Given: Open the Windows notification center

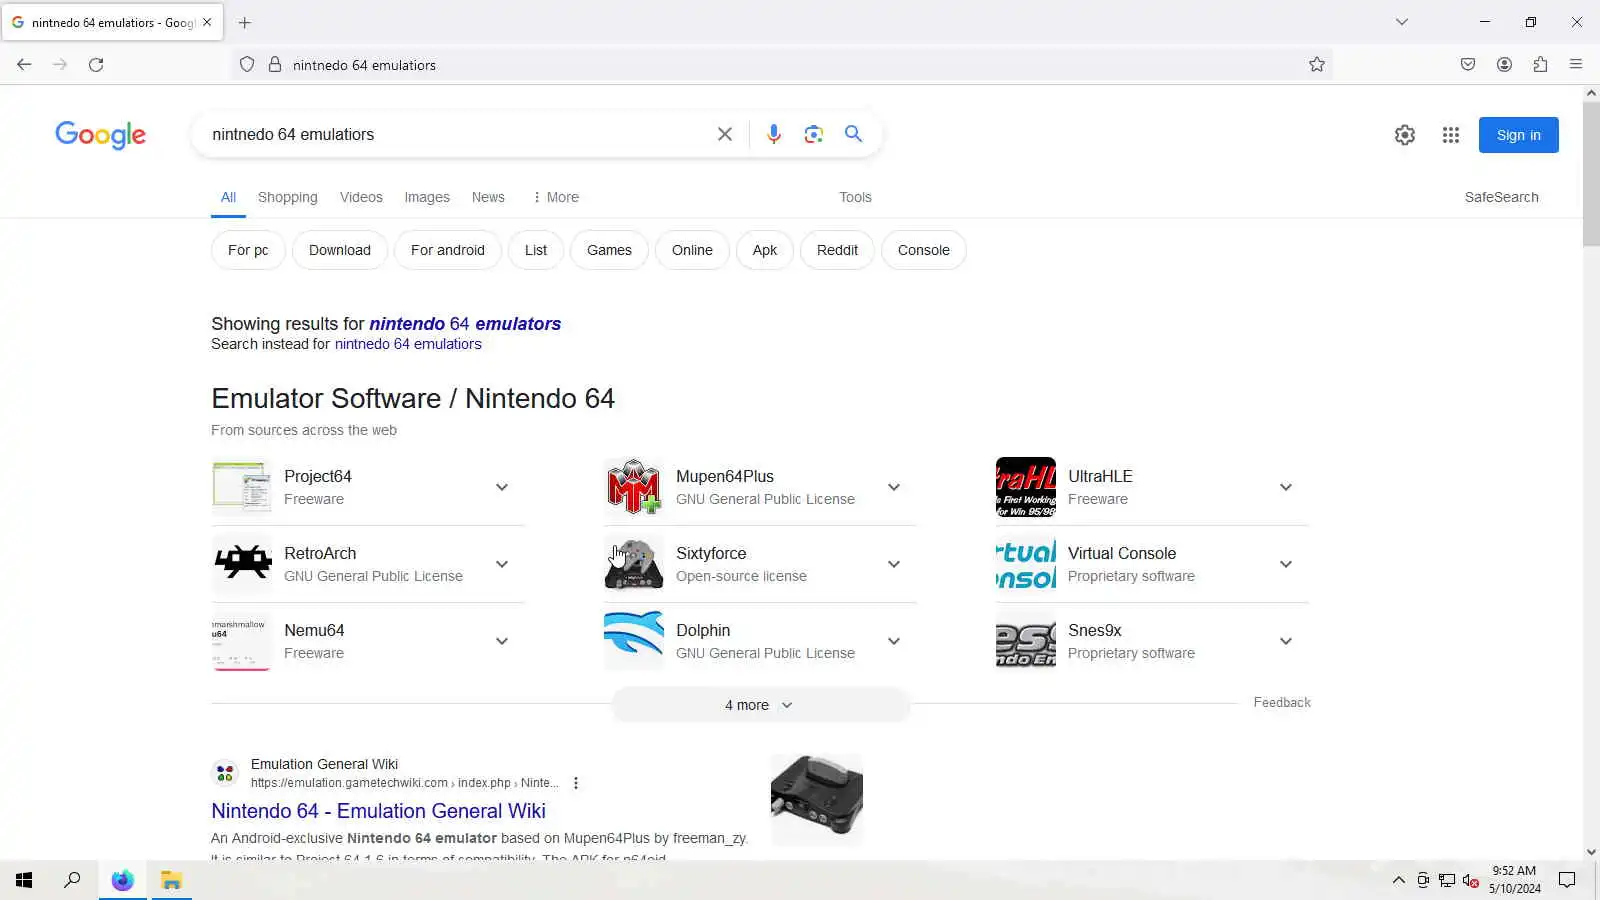Looking at the screenshot, I should click(x=1567, y=880).
